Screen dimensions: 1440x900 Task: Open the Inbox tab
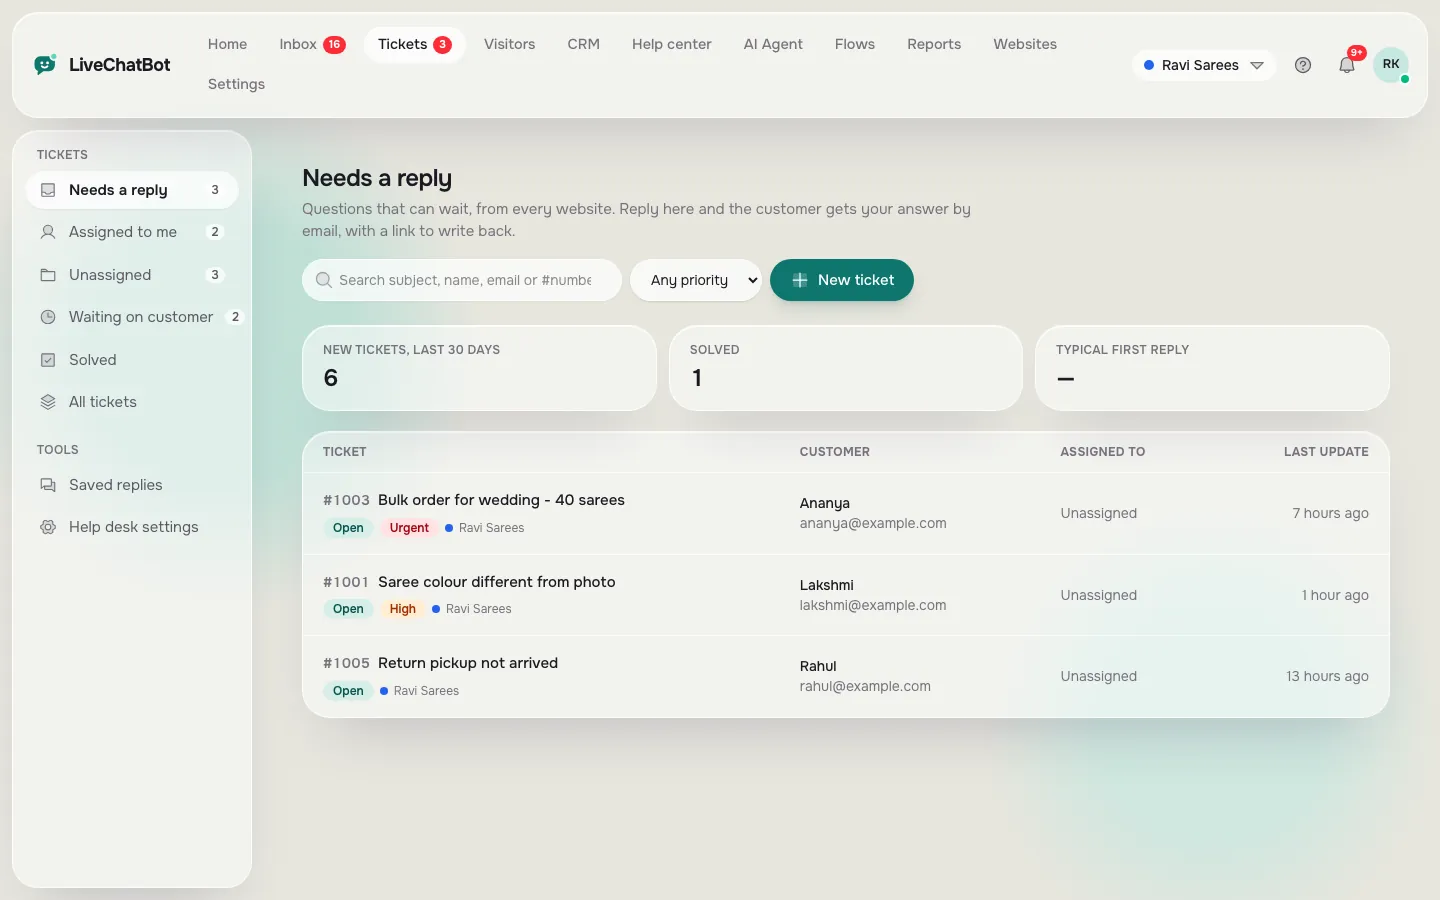312,44
